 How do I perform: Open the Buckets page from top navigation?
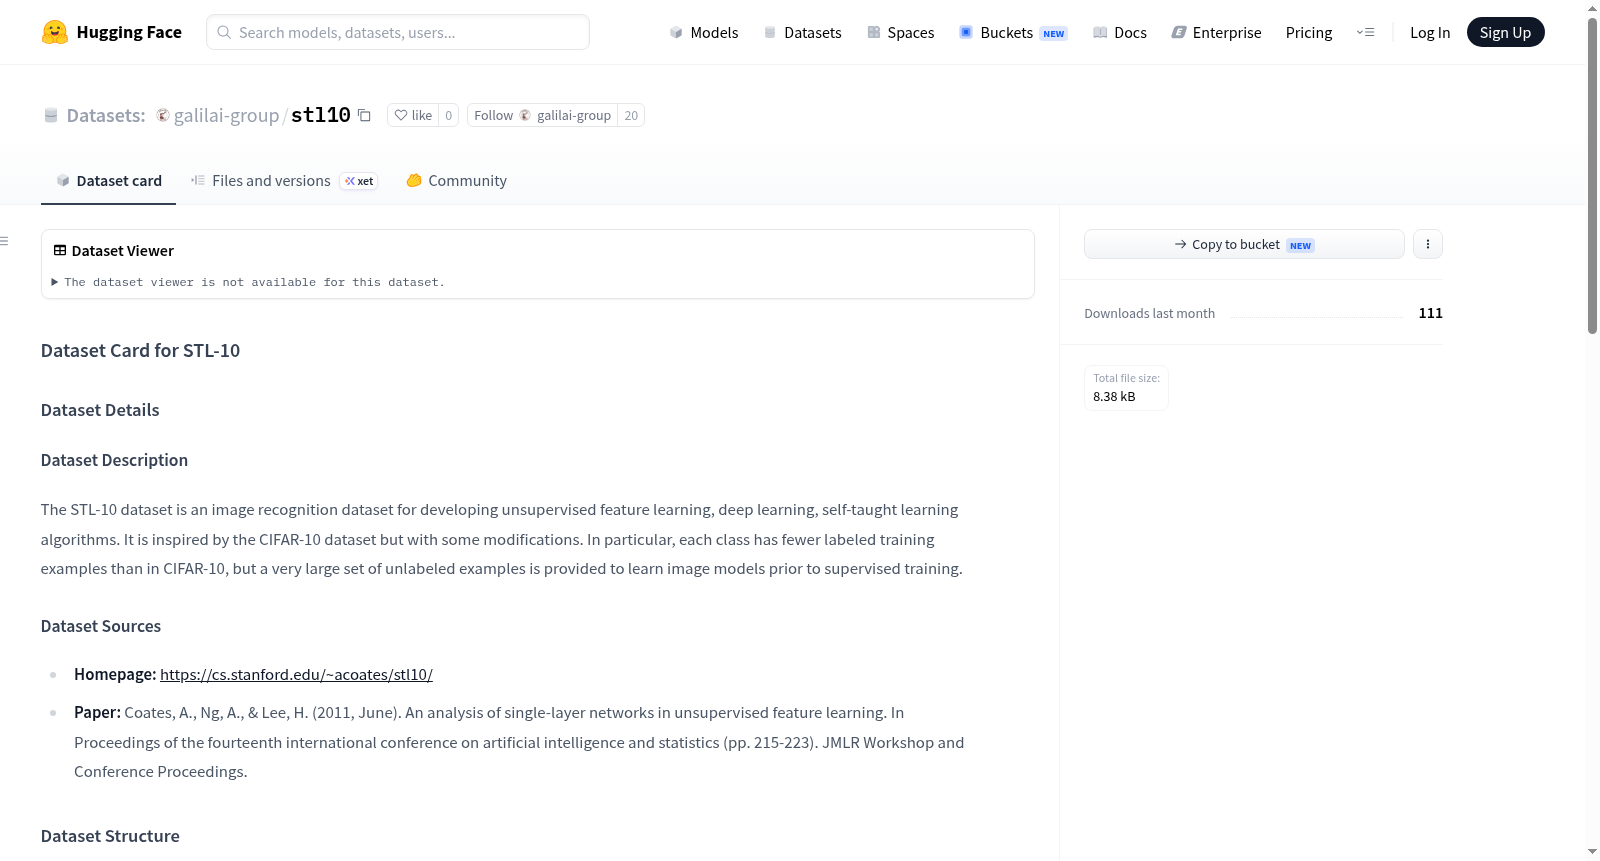[1013, 33]
